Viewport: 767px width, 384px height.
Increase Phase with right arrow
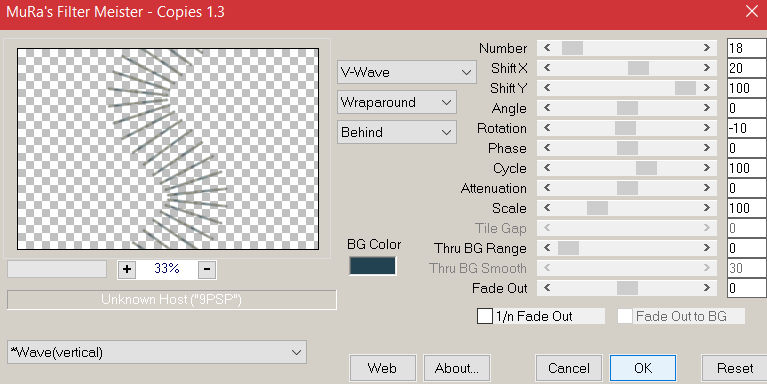click(x=707, y=148)
